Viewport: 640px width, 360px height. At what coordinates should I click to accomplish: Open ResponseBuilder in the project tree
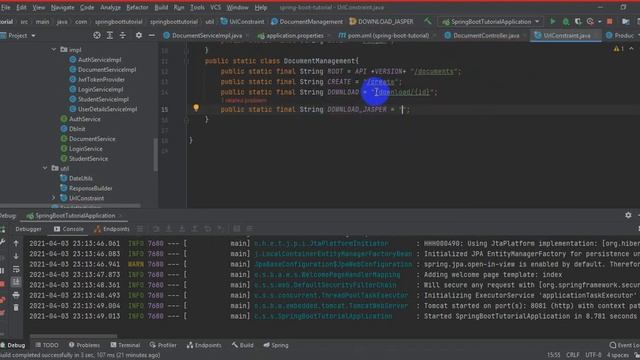[x=90, y=188]
